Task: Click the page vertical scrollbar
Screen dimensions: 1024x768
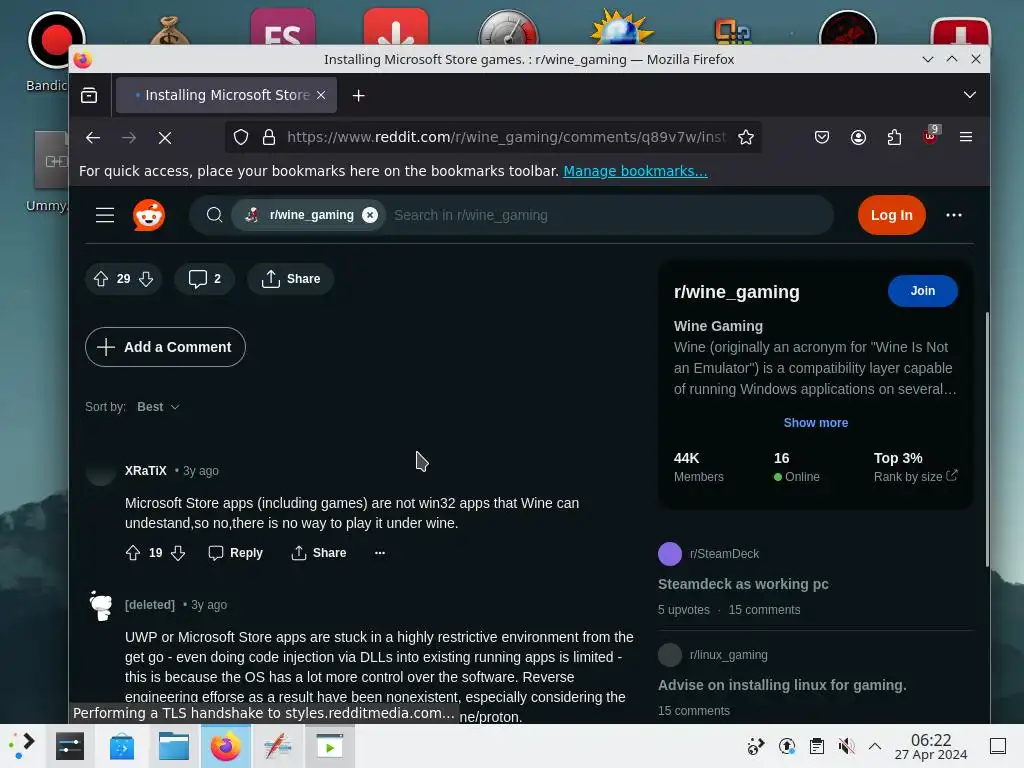Action: point(987,439)
